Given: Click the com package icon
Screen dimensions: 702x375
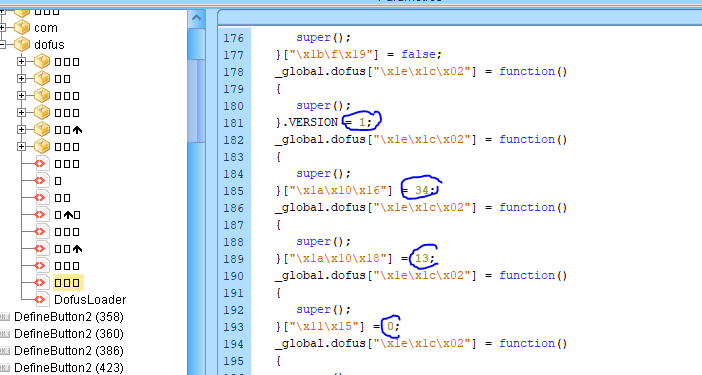Looking at the screenshot, I should pyautogui.click(x=22, y=28).
